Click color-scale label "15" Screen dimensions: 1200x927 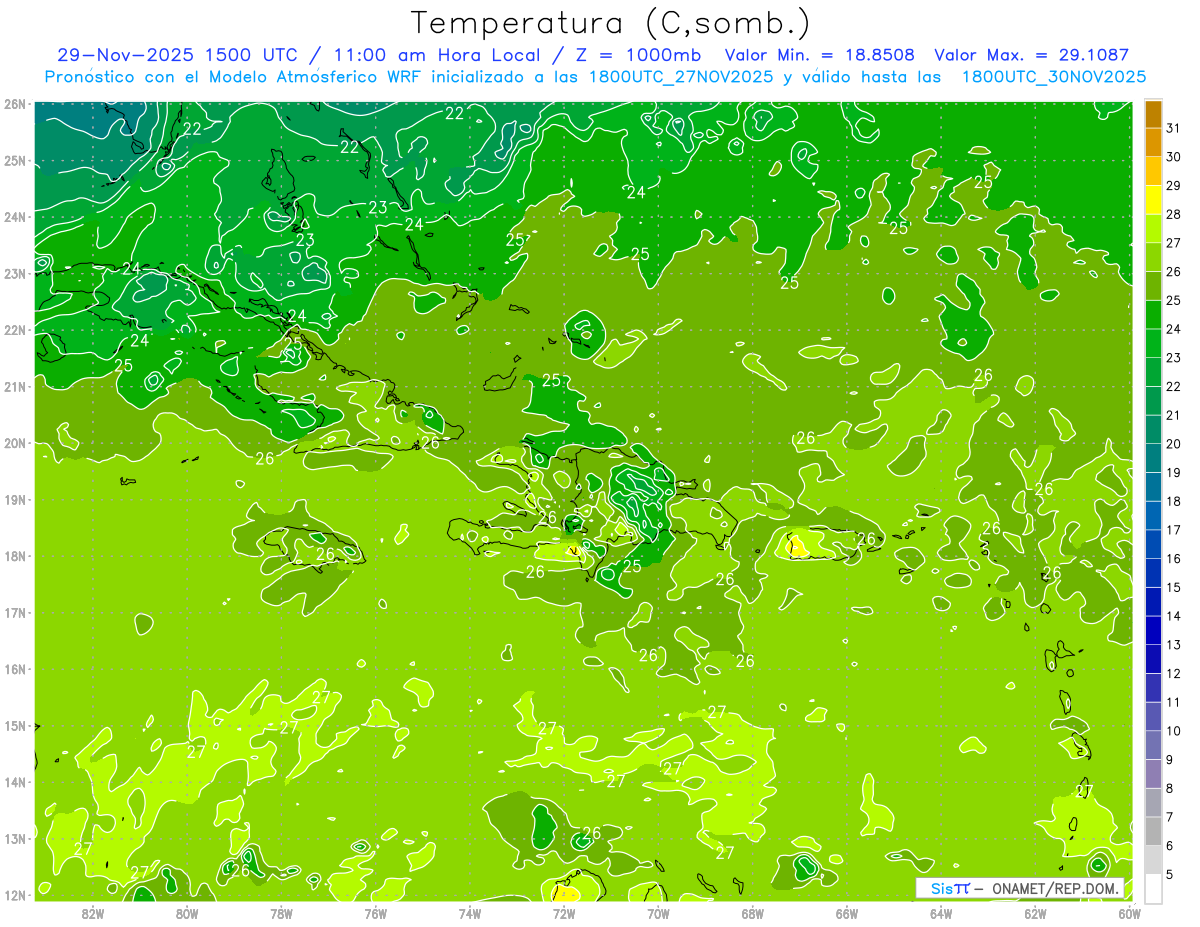click(1174, 587)
